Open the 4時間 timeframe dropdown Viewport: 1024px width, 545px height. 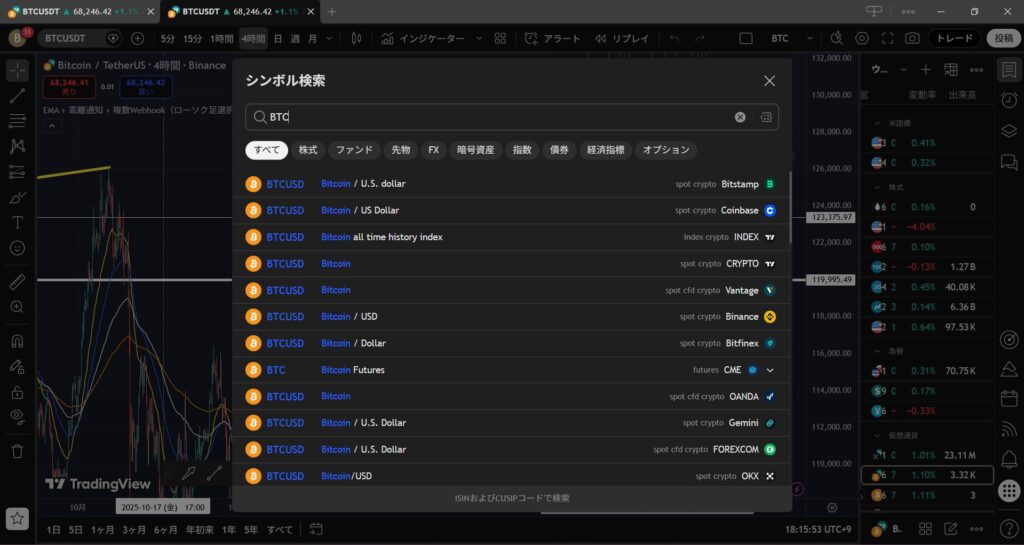click(x=252, y=38)
